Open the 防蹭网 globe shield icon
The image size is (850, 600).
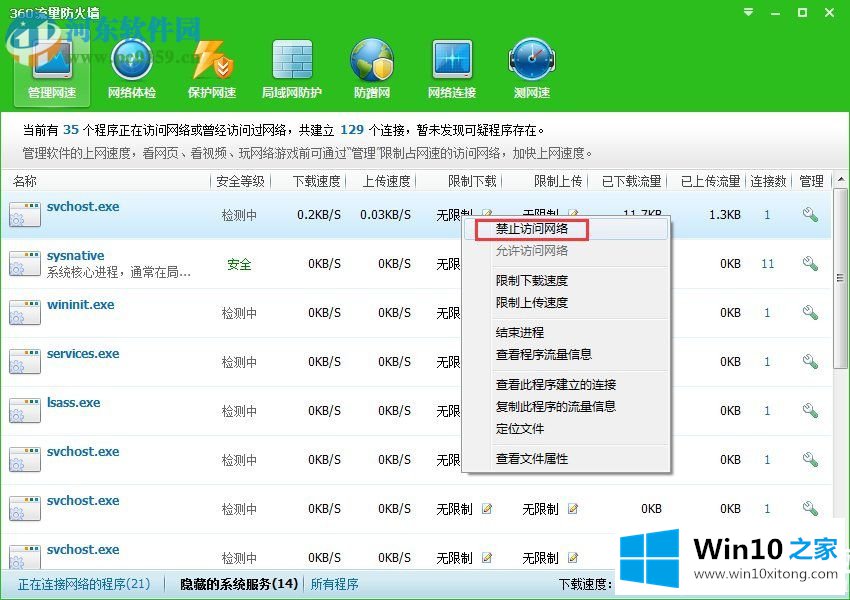pos(372,69)
